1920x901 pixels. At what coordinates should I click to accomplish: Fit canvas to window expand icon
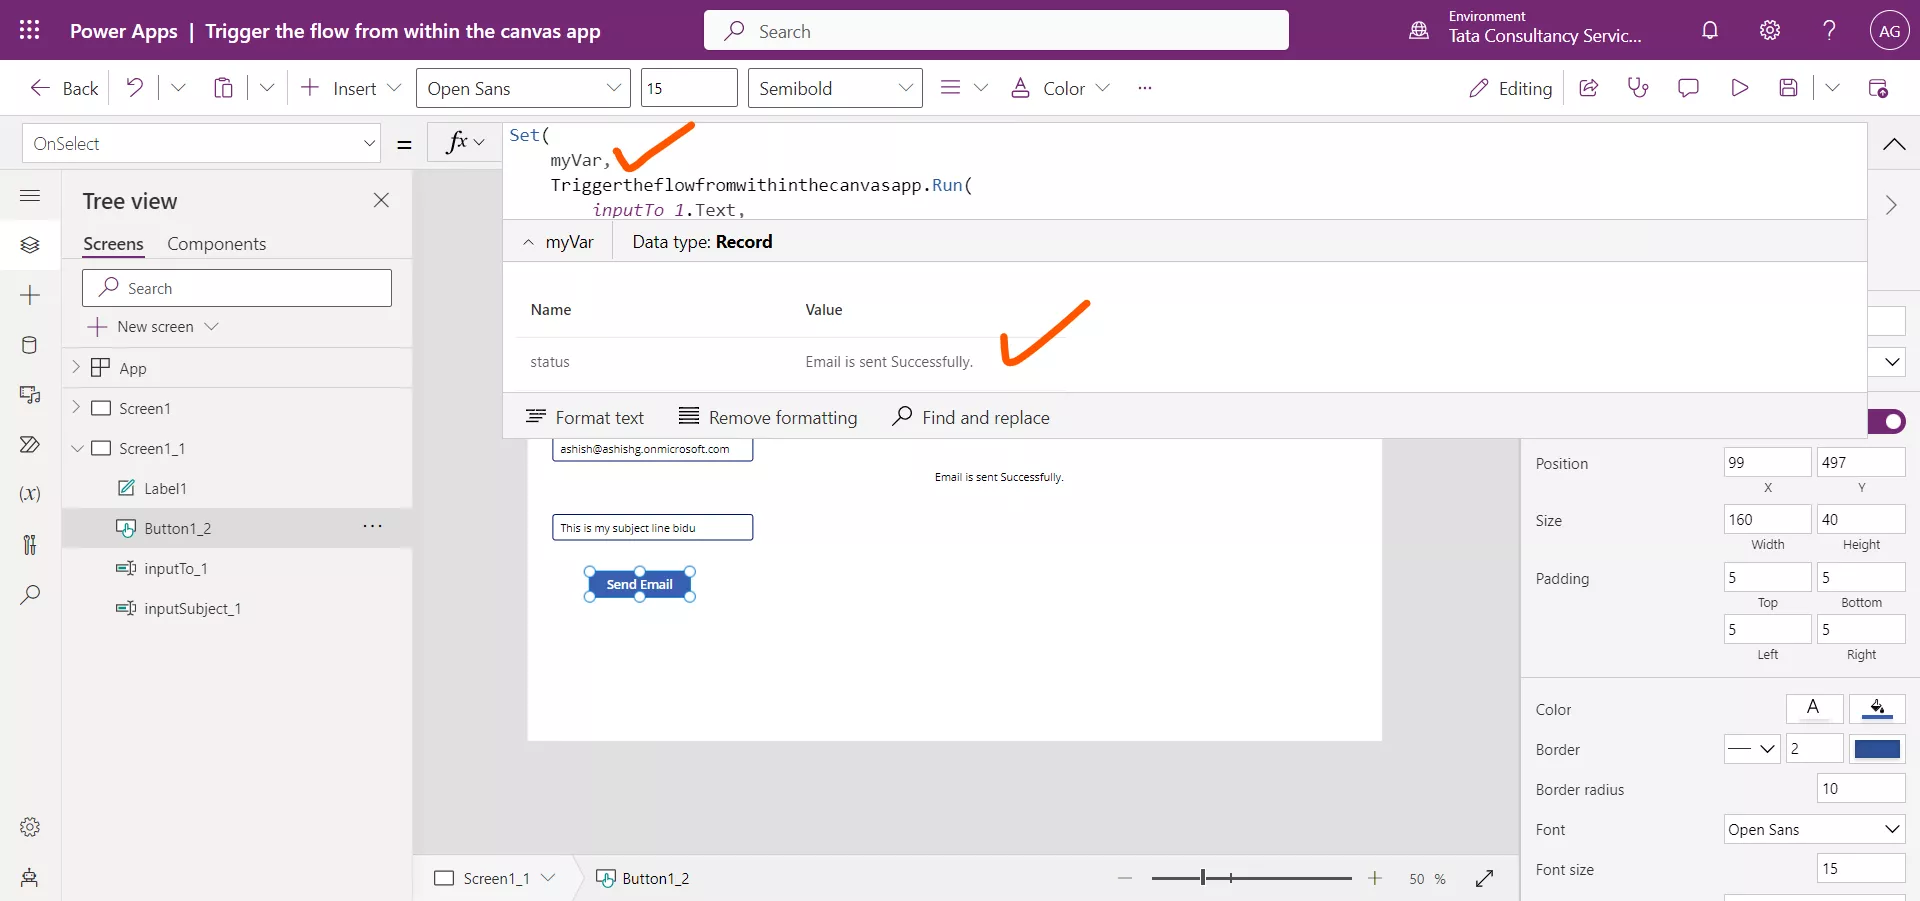1484,878
